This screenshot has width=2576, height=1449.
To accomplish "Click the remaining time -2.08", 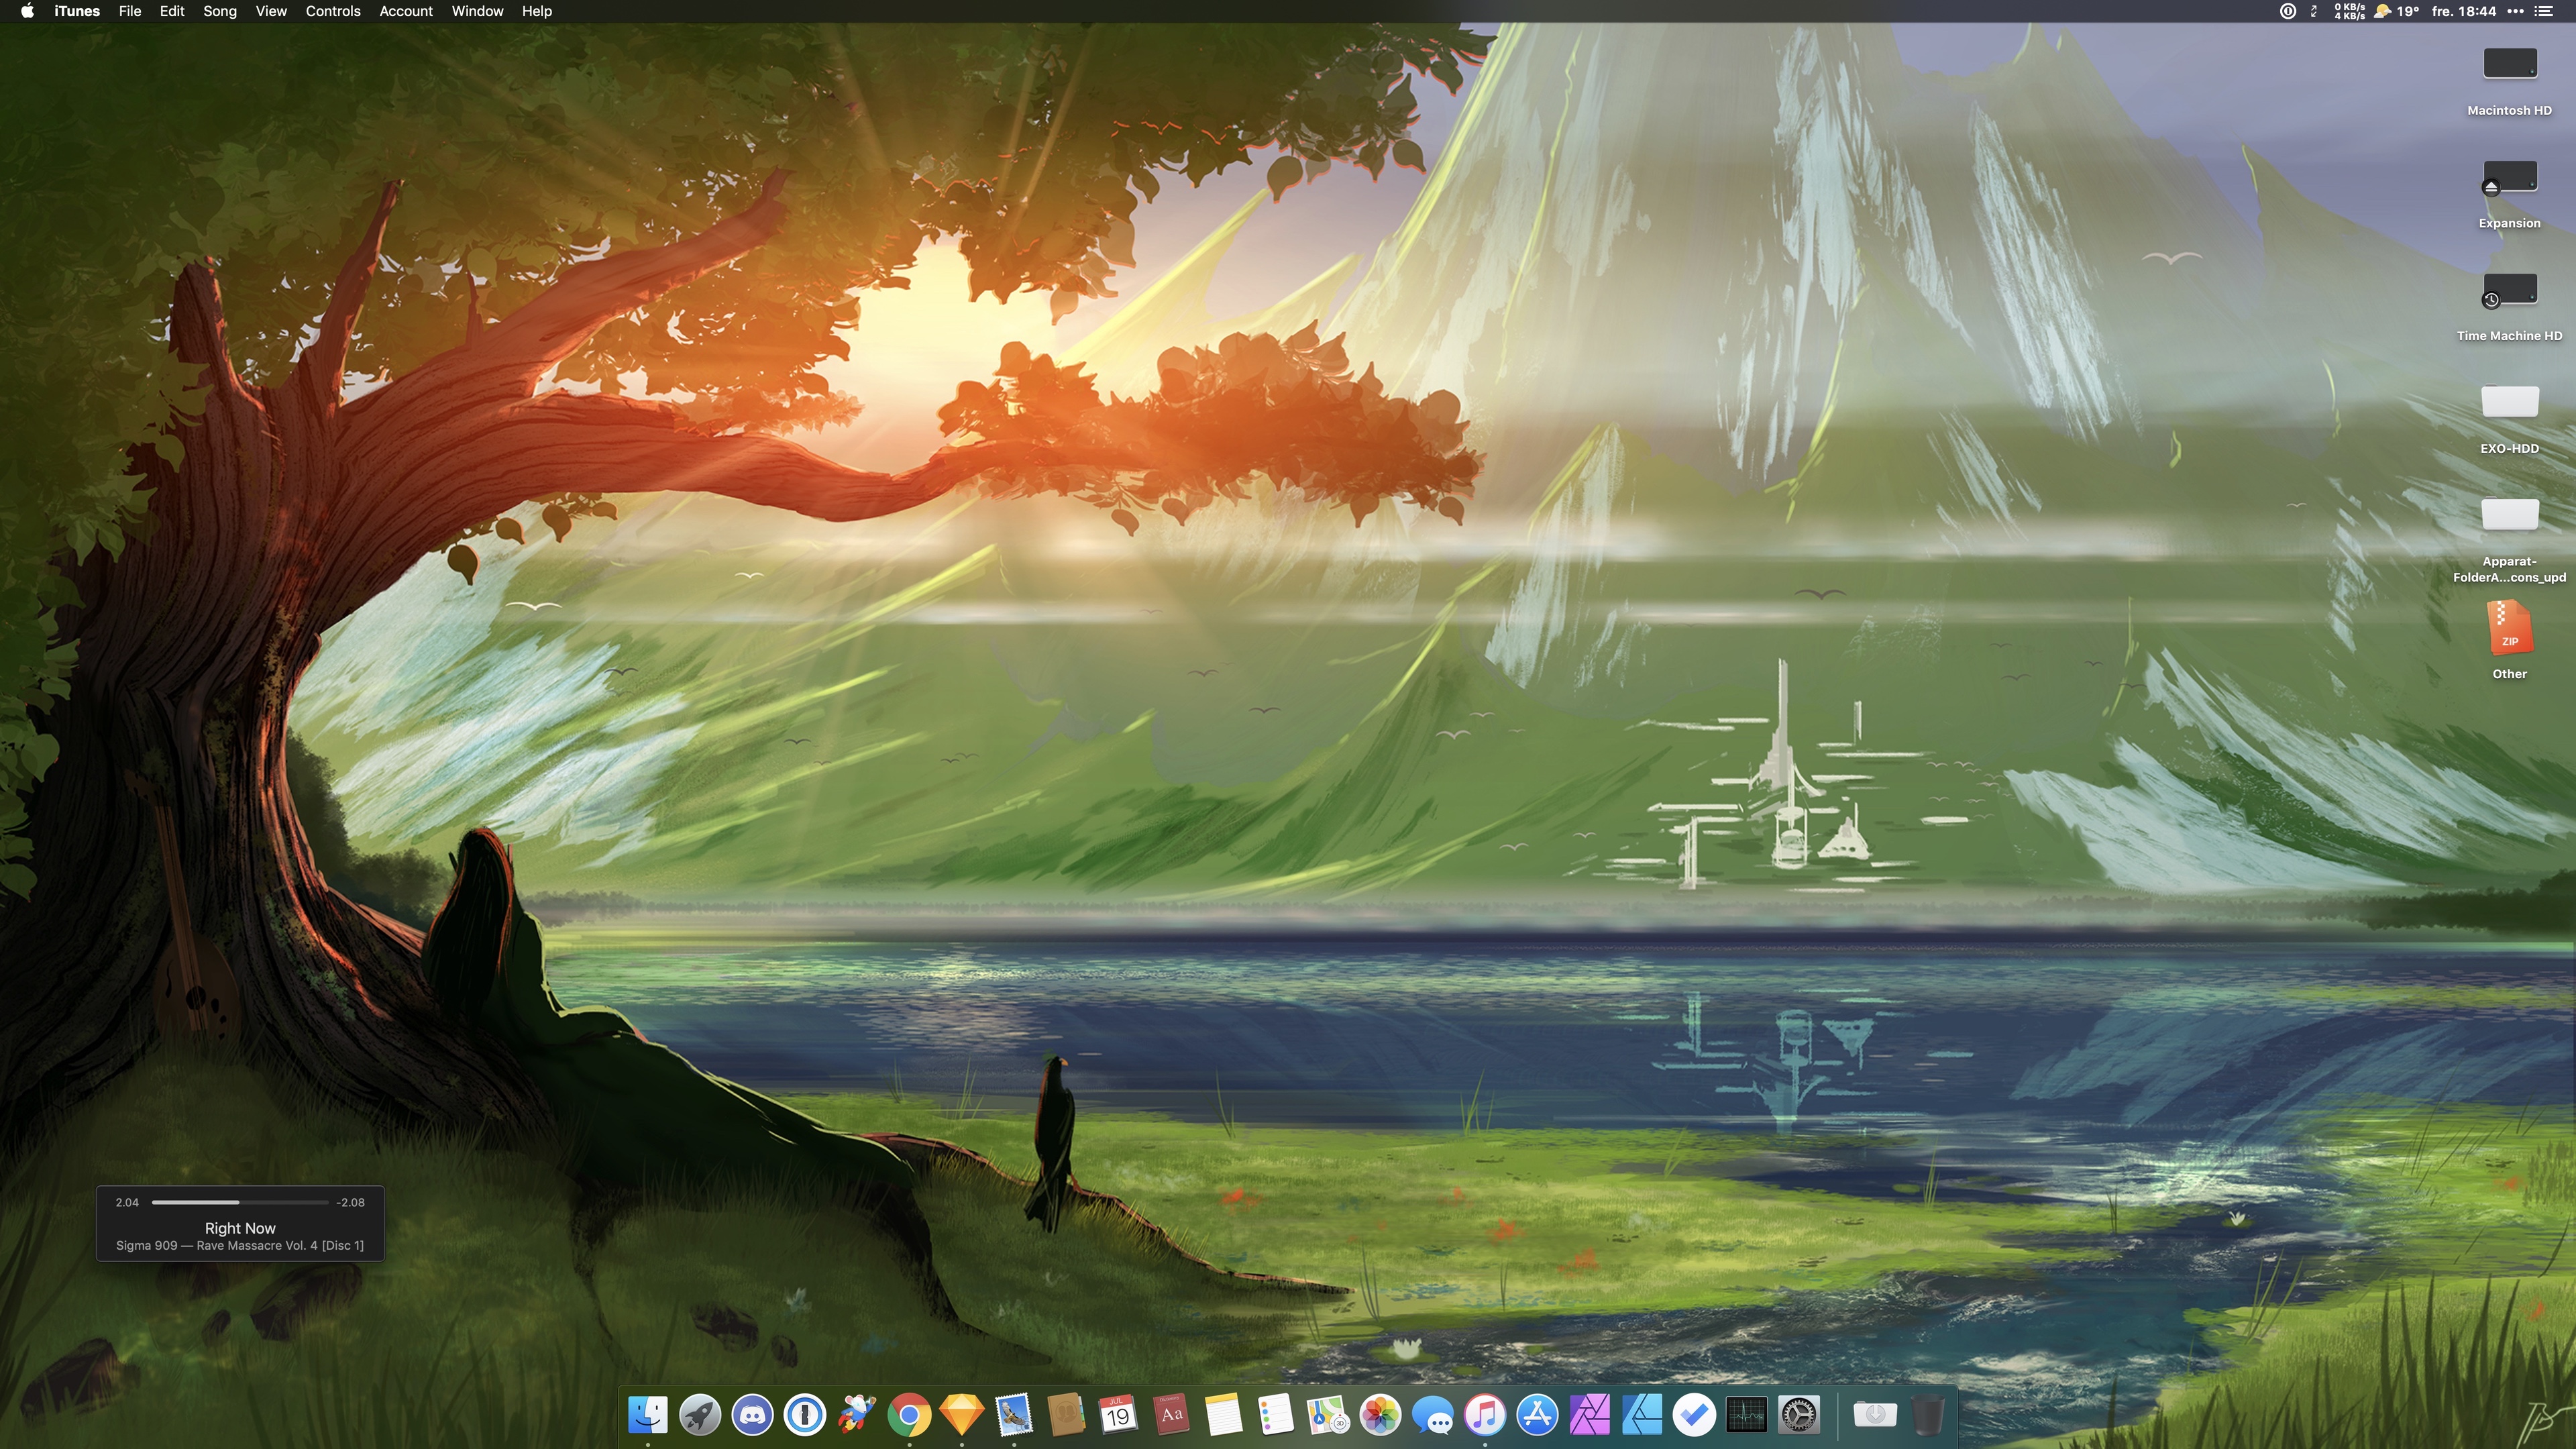I will (350, 1202).
